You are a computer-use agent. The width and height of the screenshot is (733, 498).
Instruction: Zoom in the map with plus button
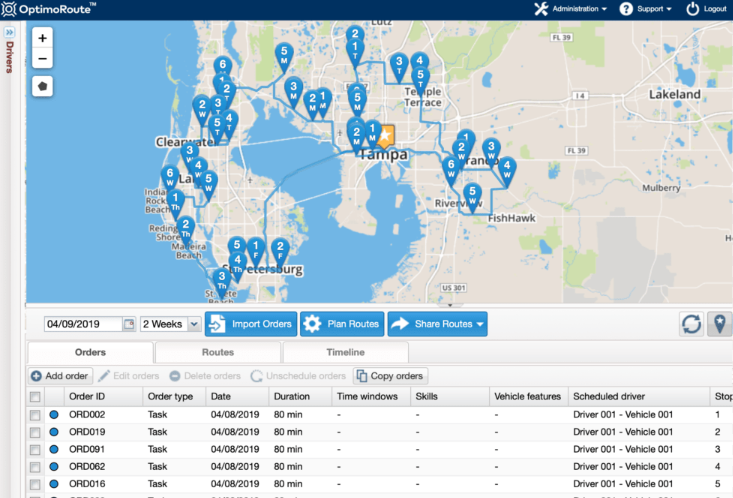click(x=42, y=38)
